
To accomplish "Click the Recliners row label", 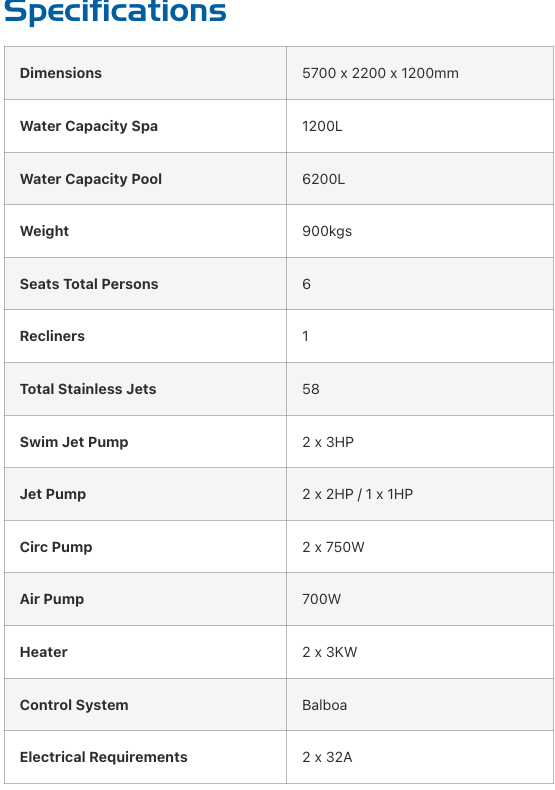I will [x=52, y=336].
